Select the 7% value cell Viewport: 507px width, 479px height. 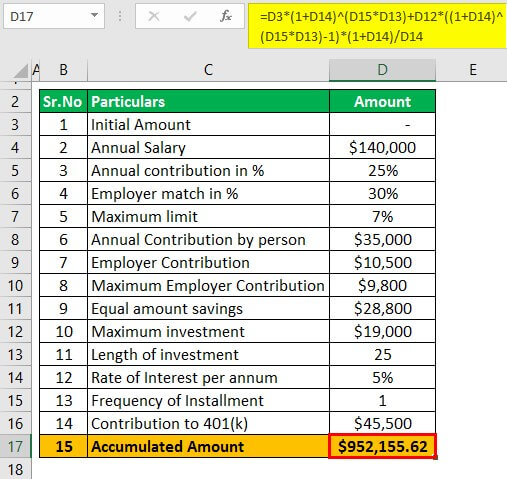(382, 216)
